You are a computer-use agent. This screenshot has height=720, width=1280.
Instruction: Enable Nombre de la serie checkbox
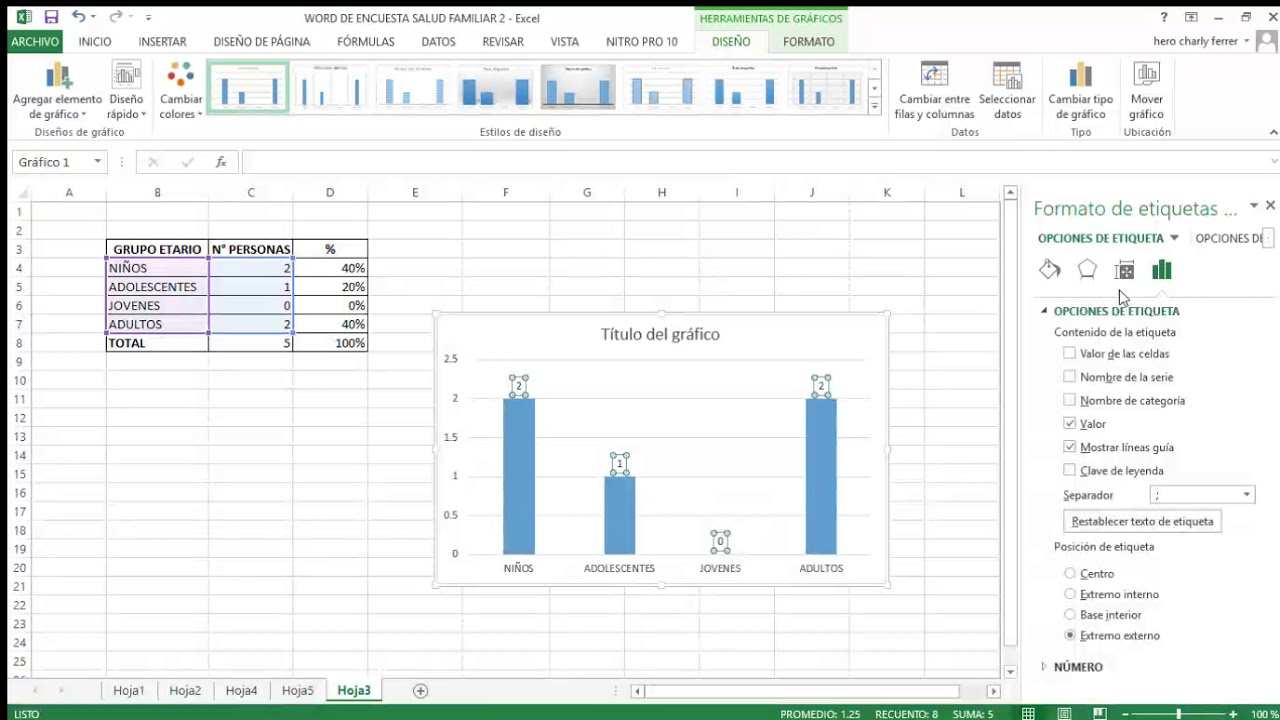pyautogui.click(x=1070, y=377)
